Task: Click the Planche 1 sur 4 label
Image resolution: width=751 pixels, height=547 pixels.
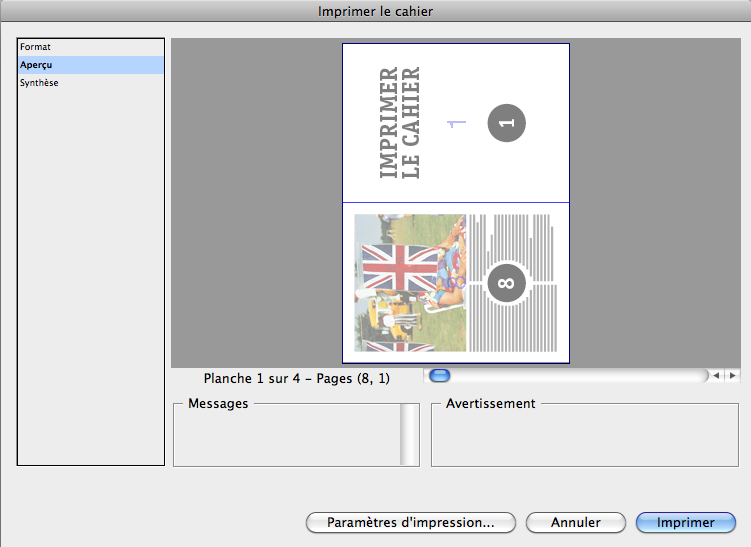Action: coord(296,379)
